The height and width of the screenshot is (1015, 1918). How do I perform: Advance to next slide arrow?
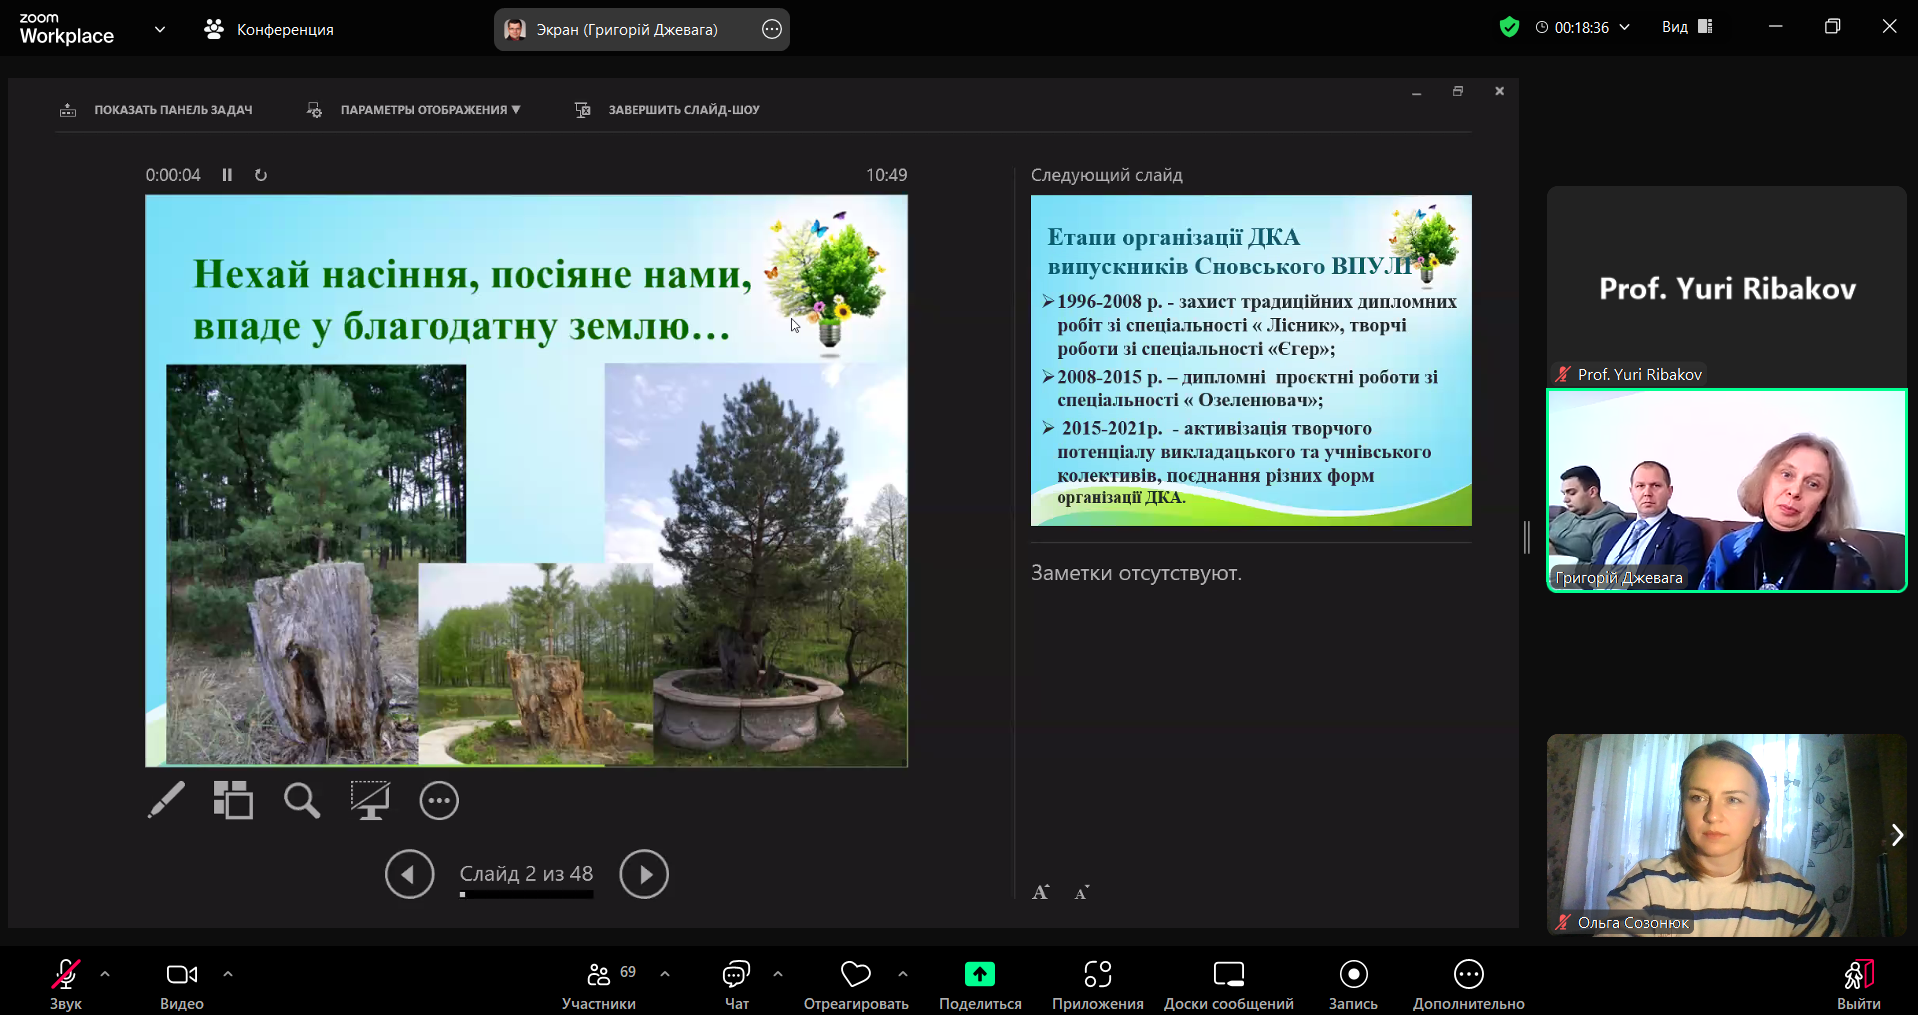coord(644,874)
